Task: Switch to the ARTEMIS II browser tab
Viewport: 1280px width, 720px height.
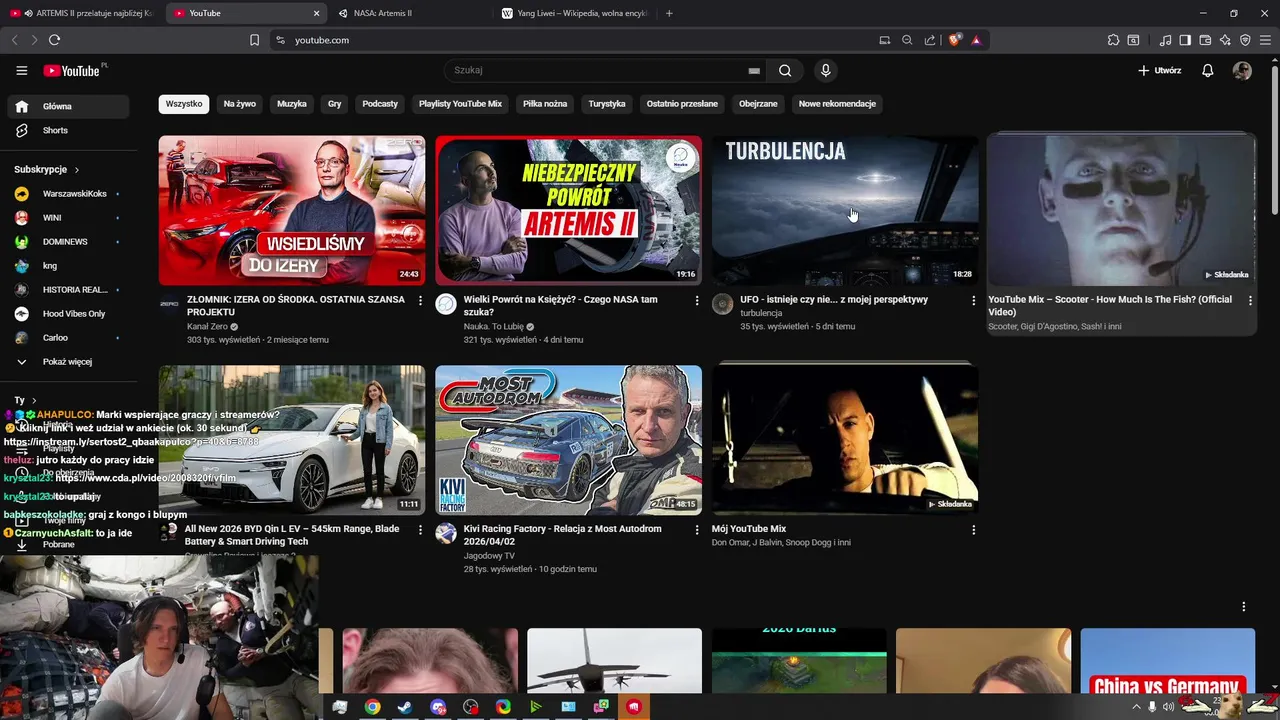Action: (82, 13)
